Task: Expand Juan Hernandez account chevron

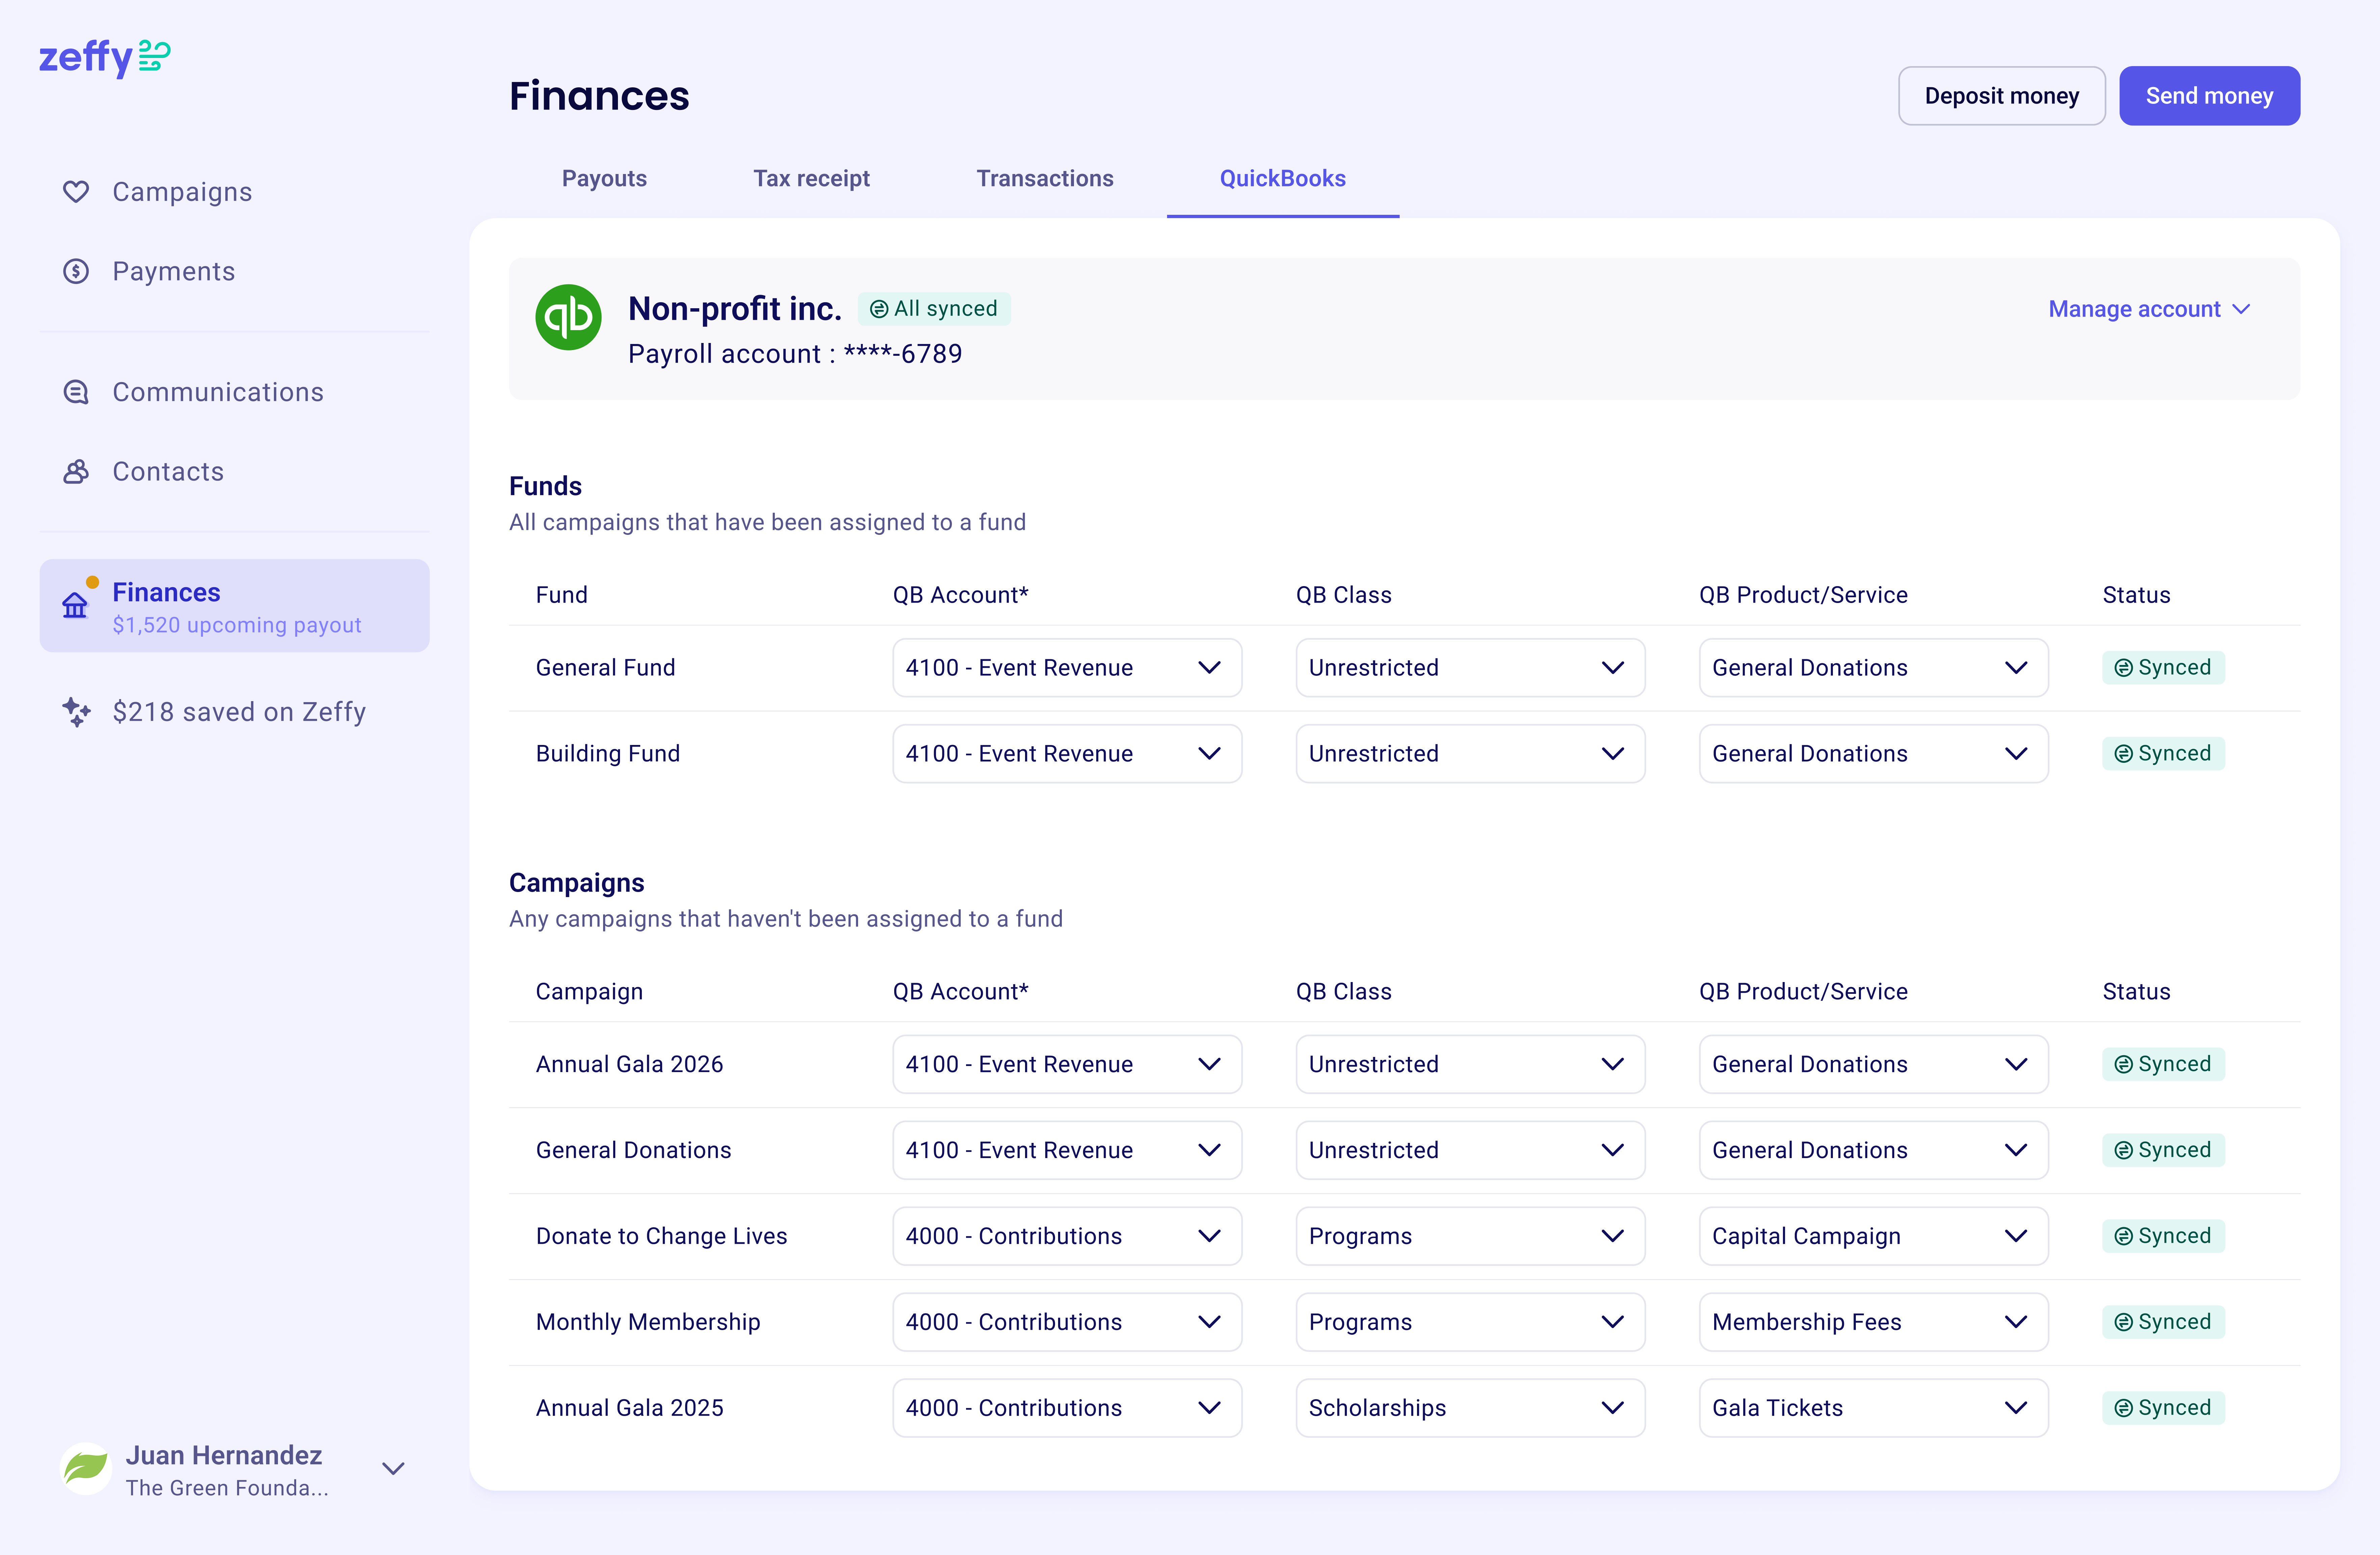Action: 393,1468
